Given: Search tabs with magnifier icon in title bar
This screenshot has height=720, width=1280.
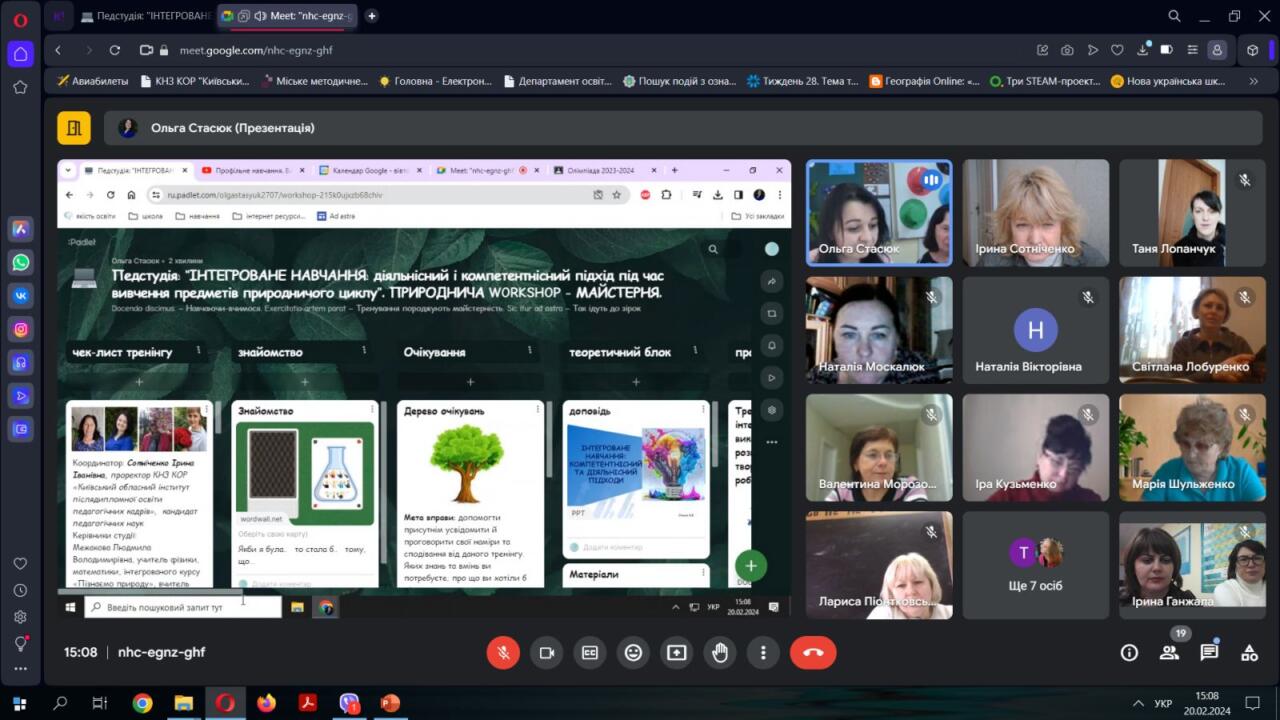Looking at the screenshot, I should tap(1175, 16).
